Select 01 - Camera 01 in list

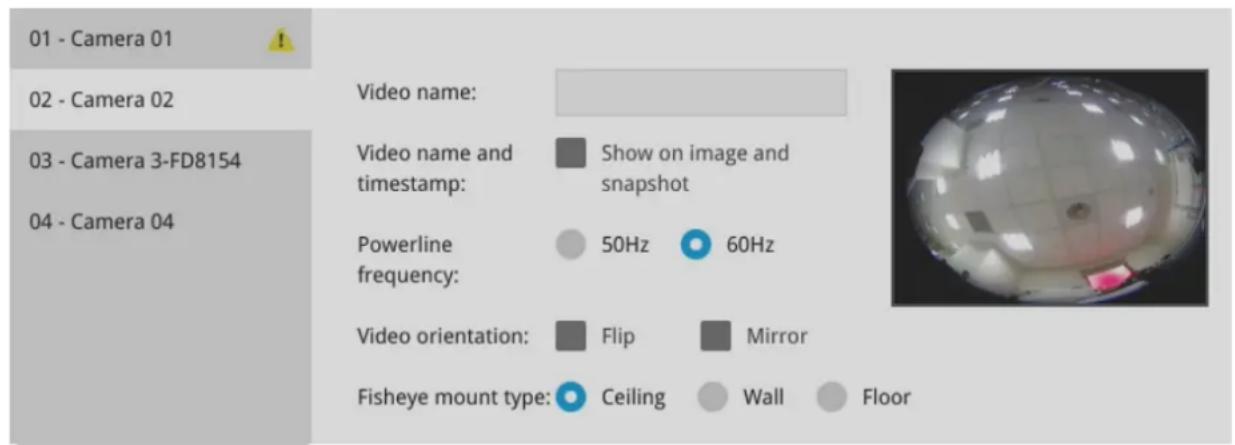(x=160, y=39)
